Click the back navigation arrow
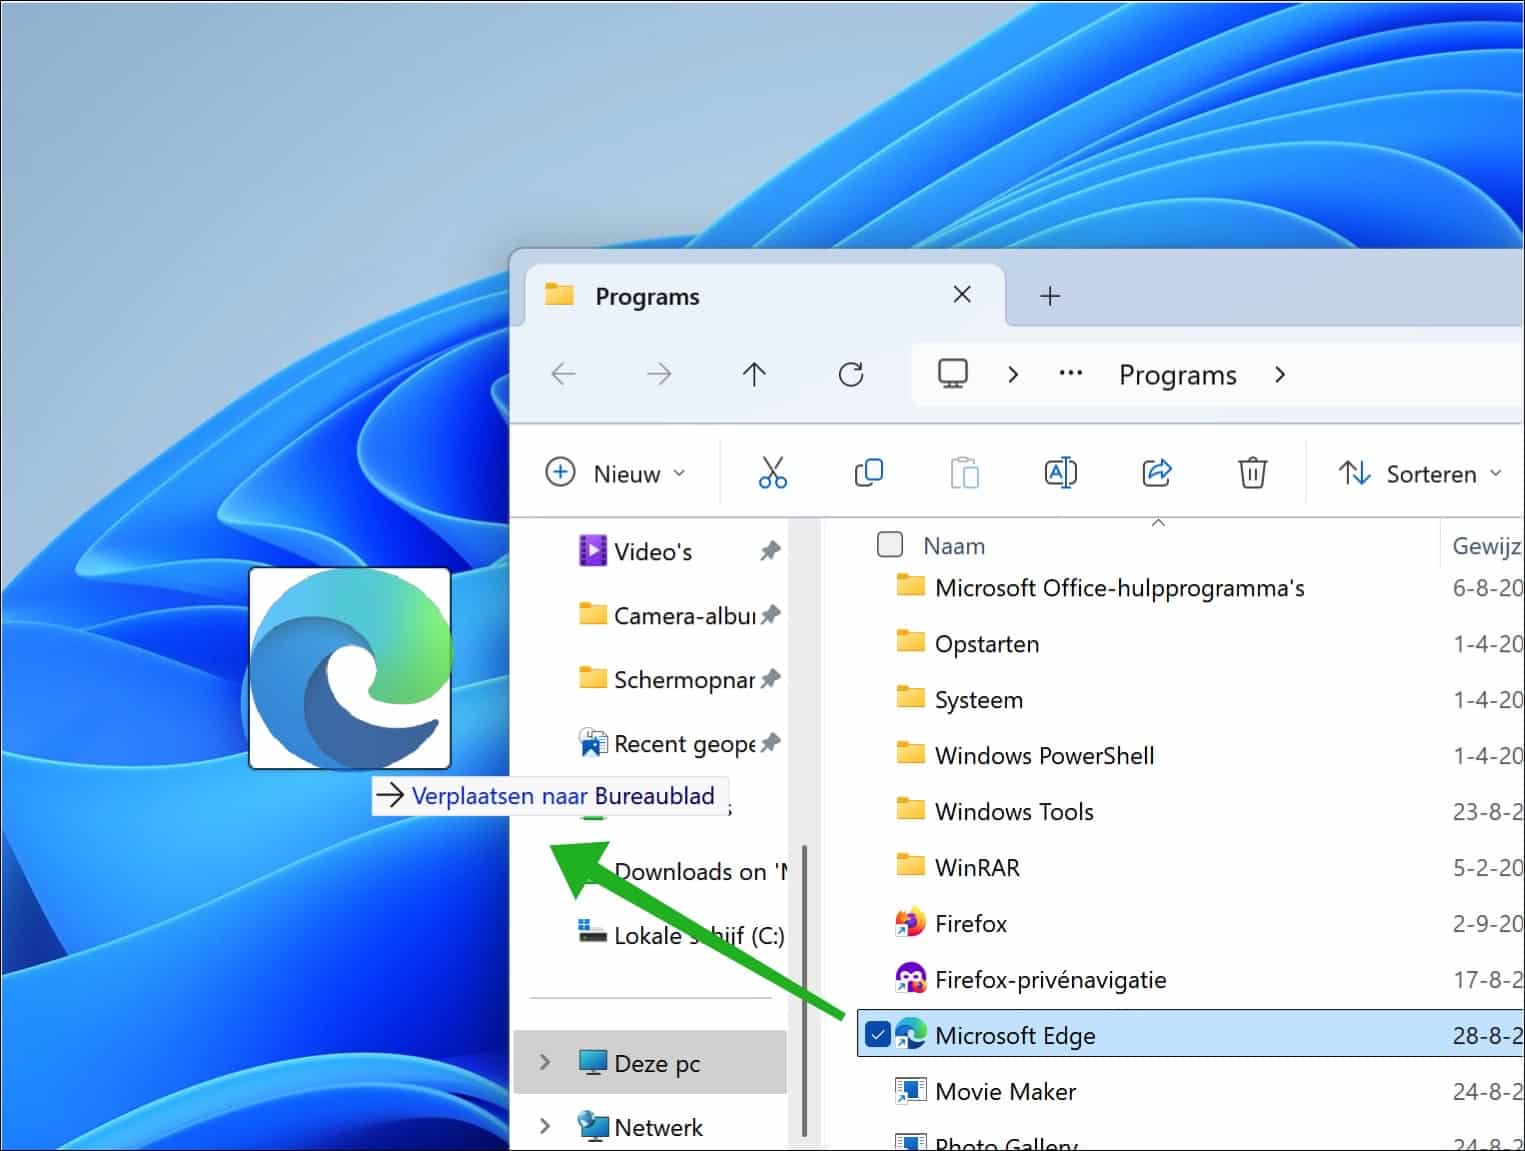Viewport: 1525px width, 1151px height. pos(563,374)
